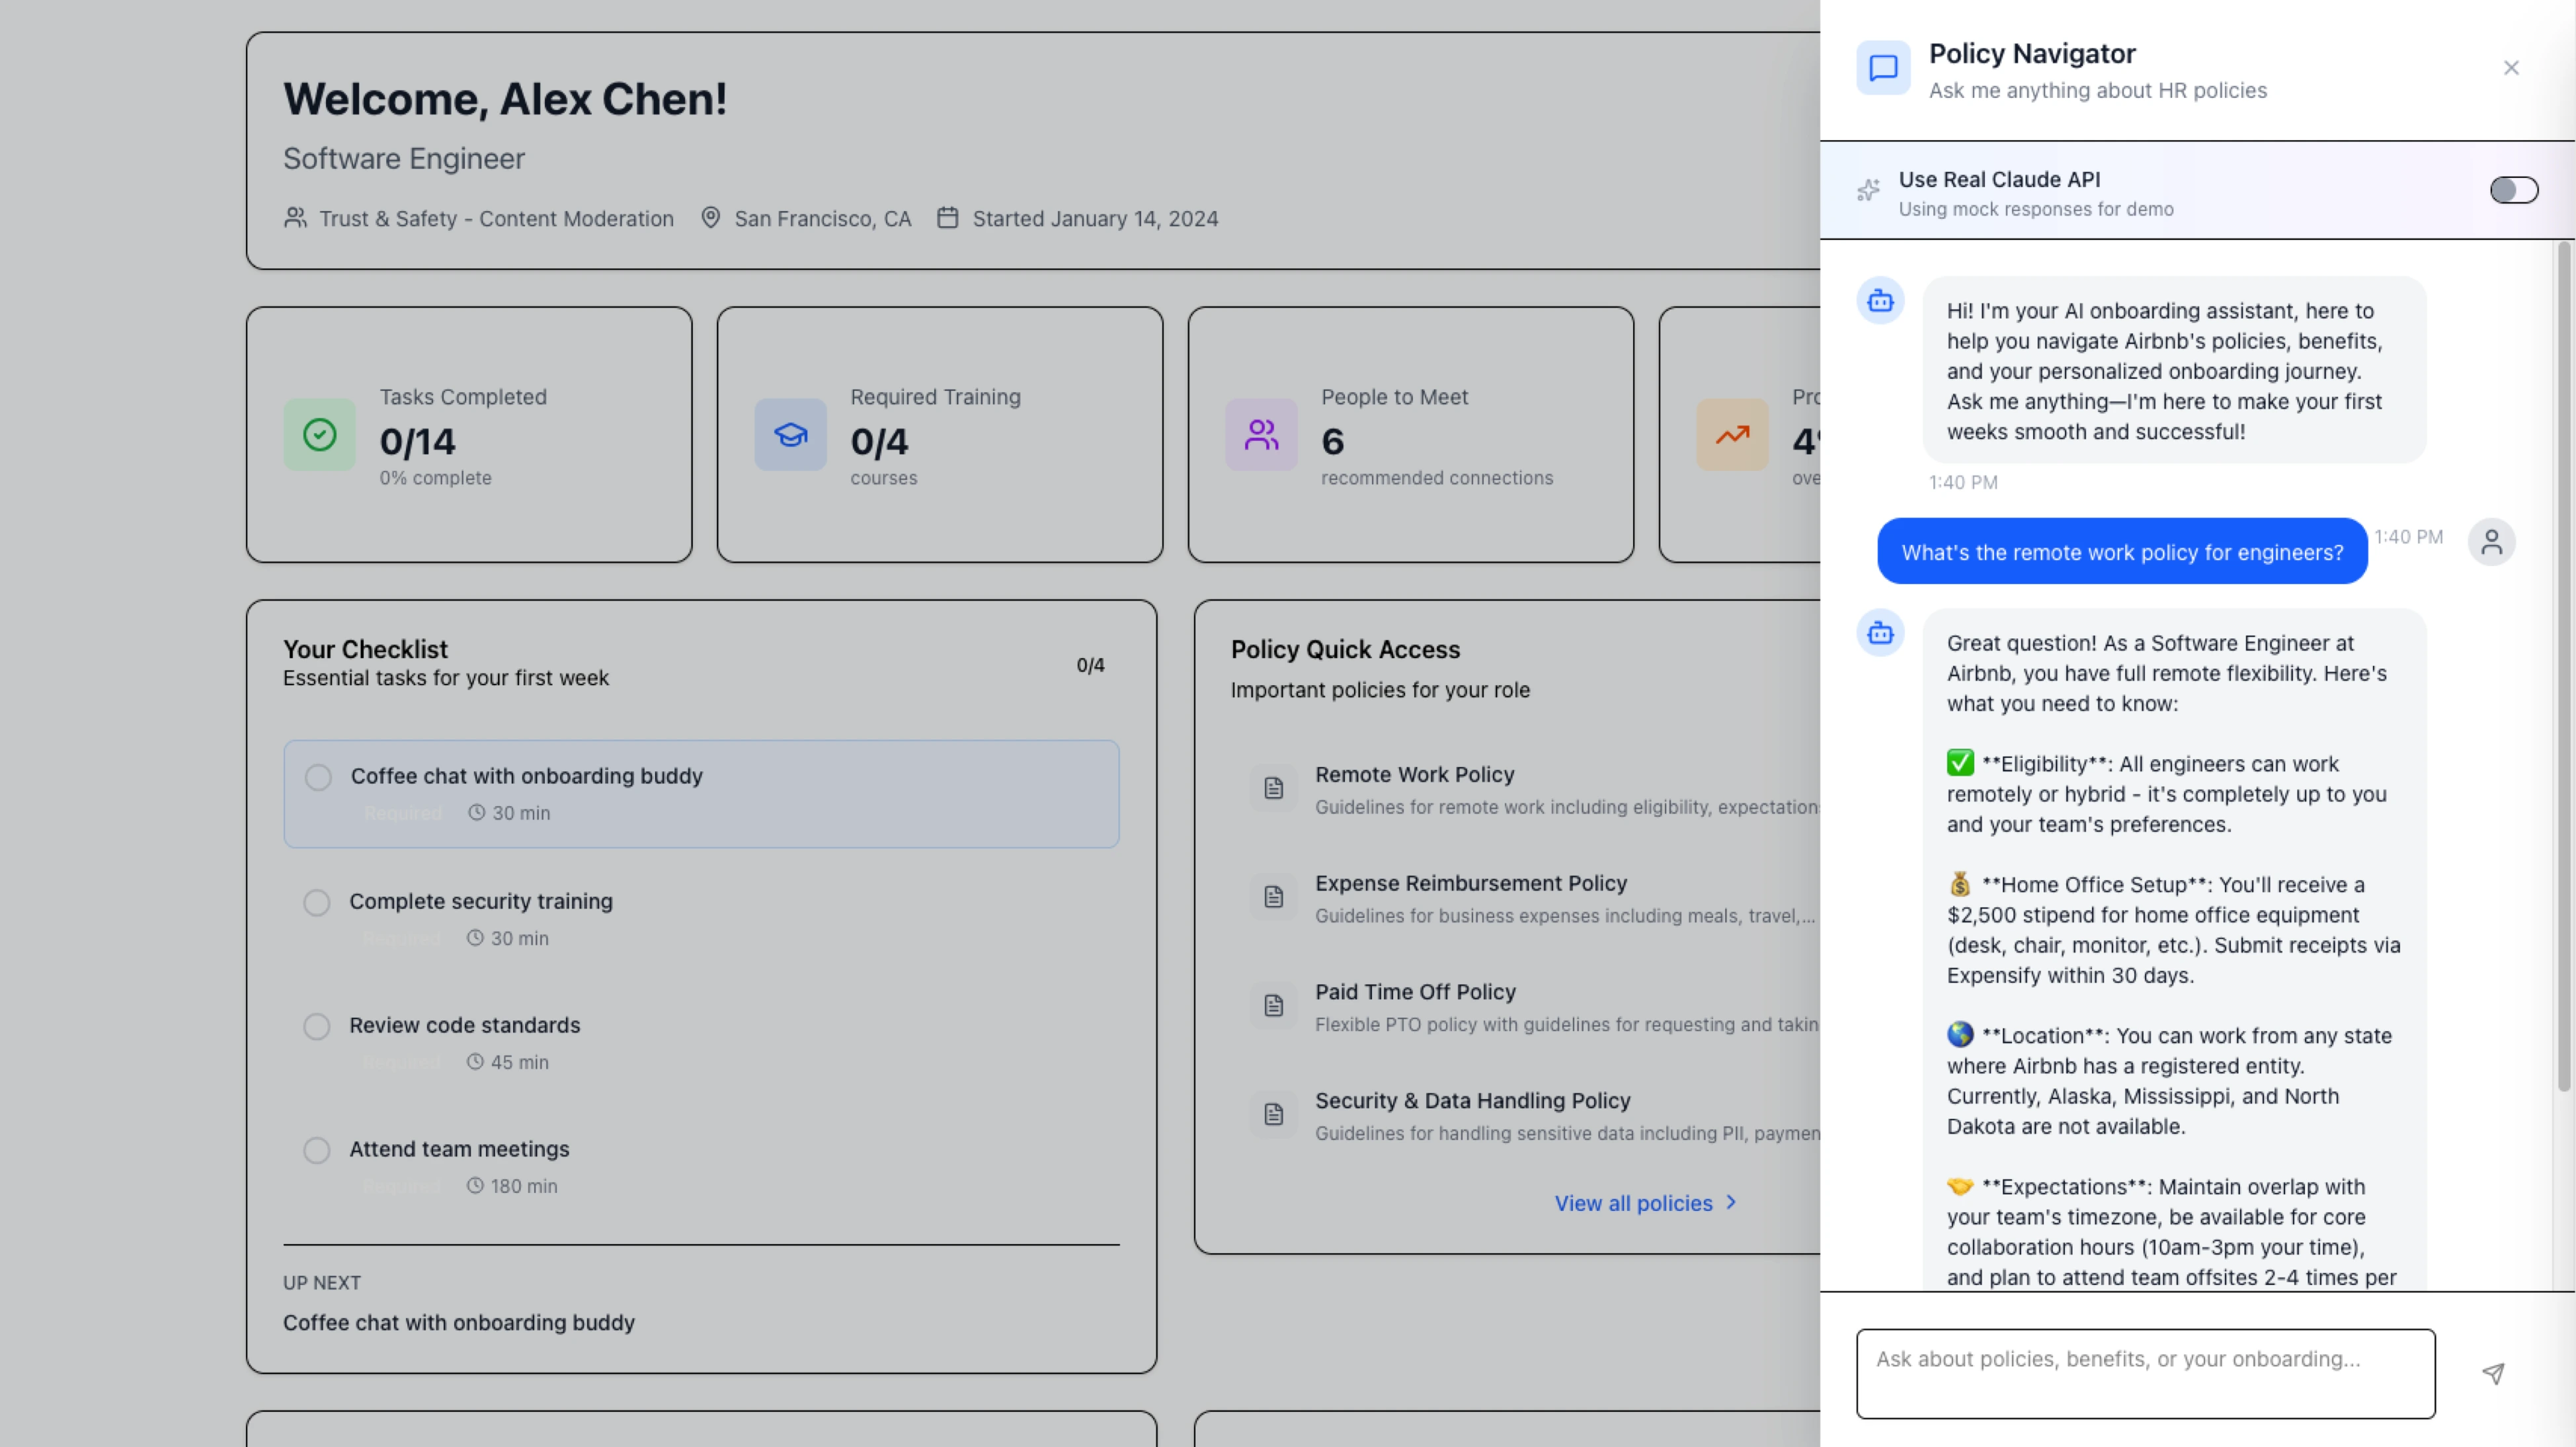Image resolution: width=2576 pixels, height=1447 pixels.
Task: Click the user avatar icon next to sent message
Action: pyautogui.click(x=2491, y=542)
